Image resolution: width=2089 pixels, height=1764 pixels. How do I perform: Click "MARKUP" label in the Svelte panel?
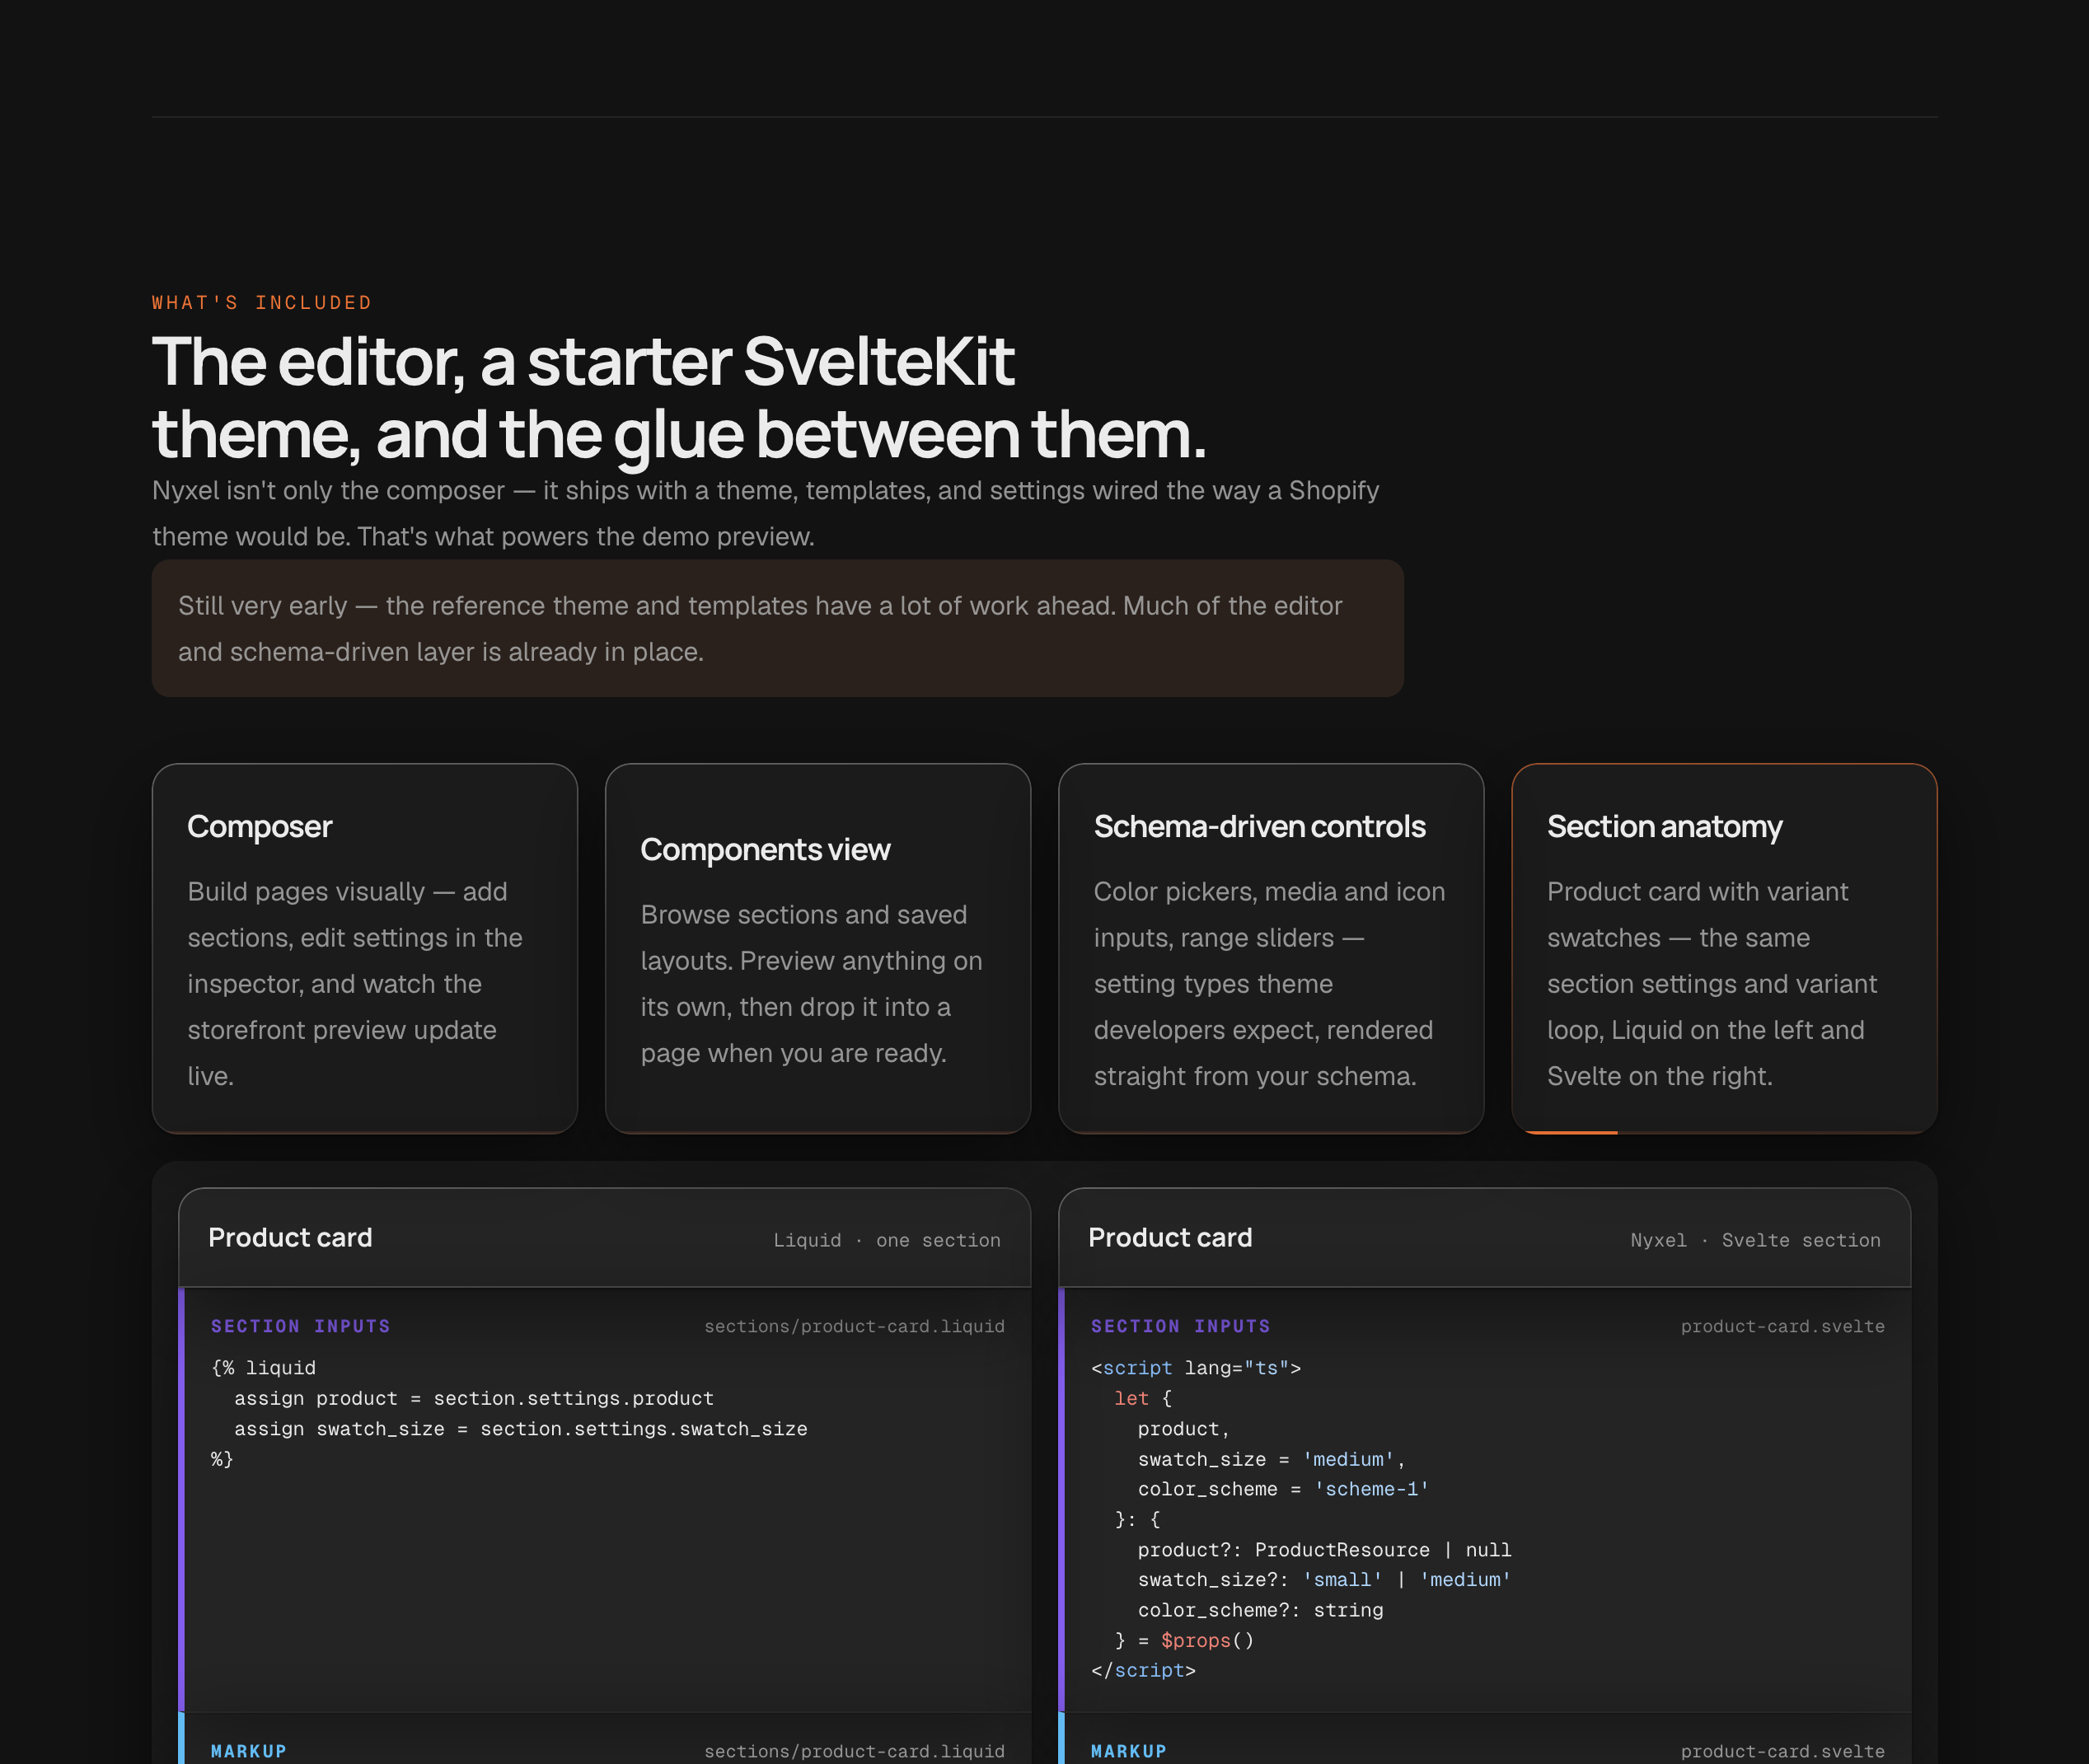1128,1751
